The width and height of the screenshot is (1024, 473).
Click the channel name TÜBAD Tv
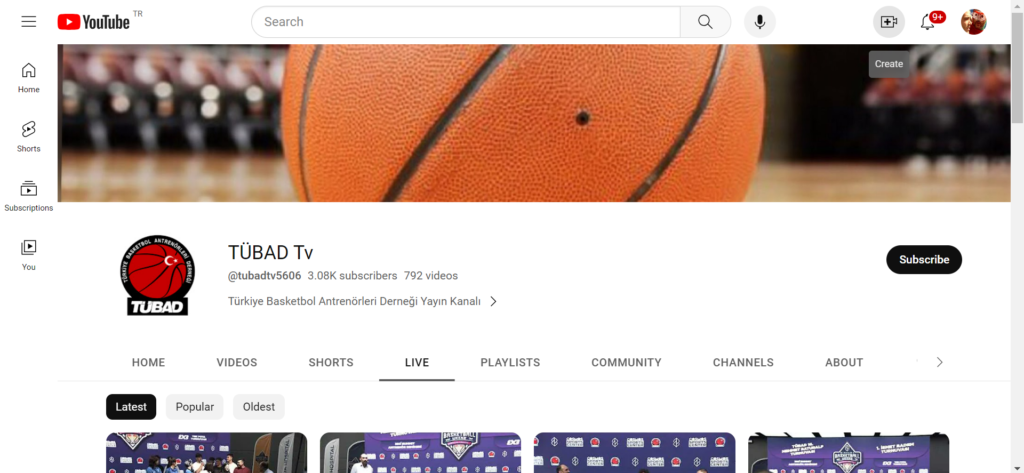click(x=270, y=252)
